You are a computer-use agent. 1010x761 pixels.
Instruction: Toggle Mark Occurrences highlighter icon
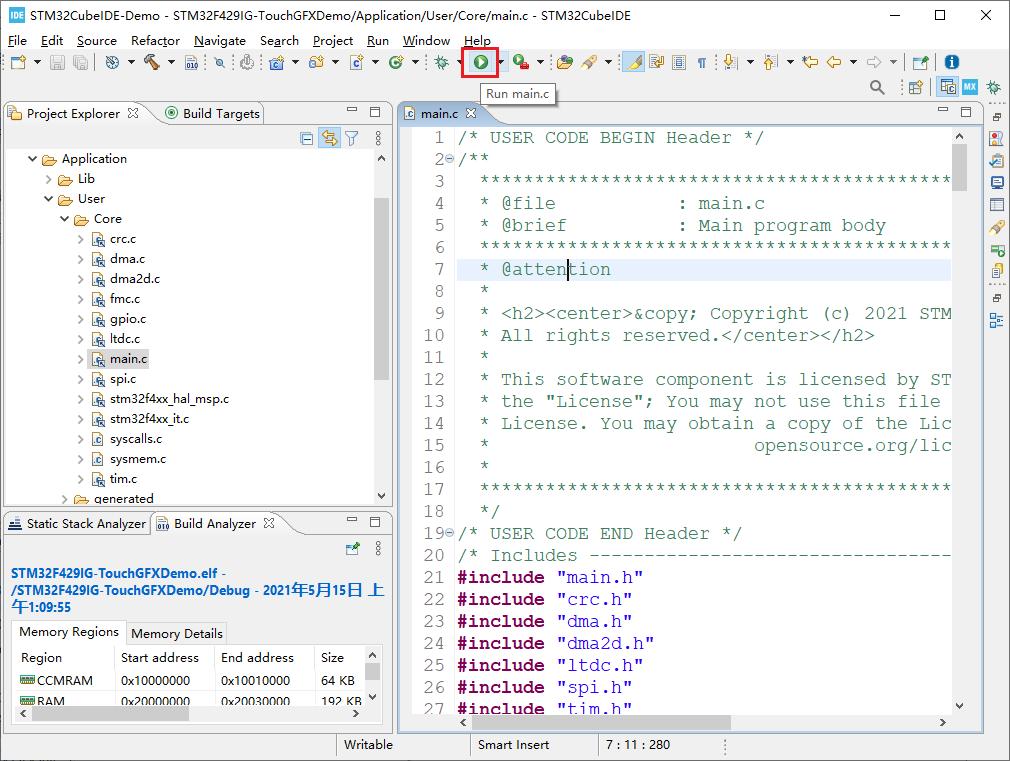coord(633,62)
